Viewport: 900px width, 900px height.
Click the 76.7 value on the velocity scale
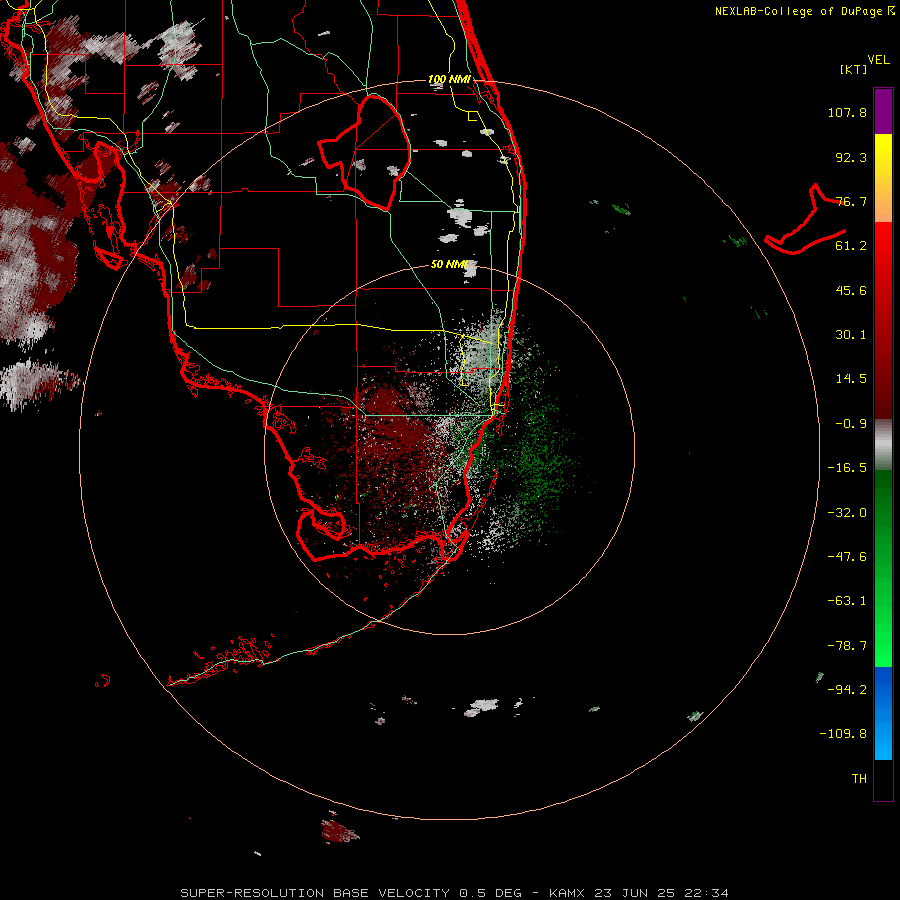point(851,201)
